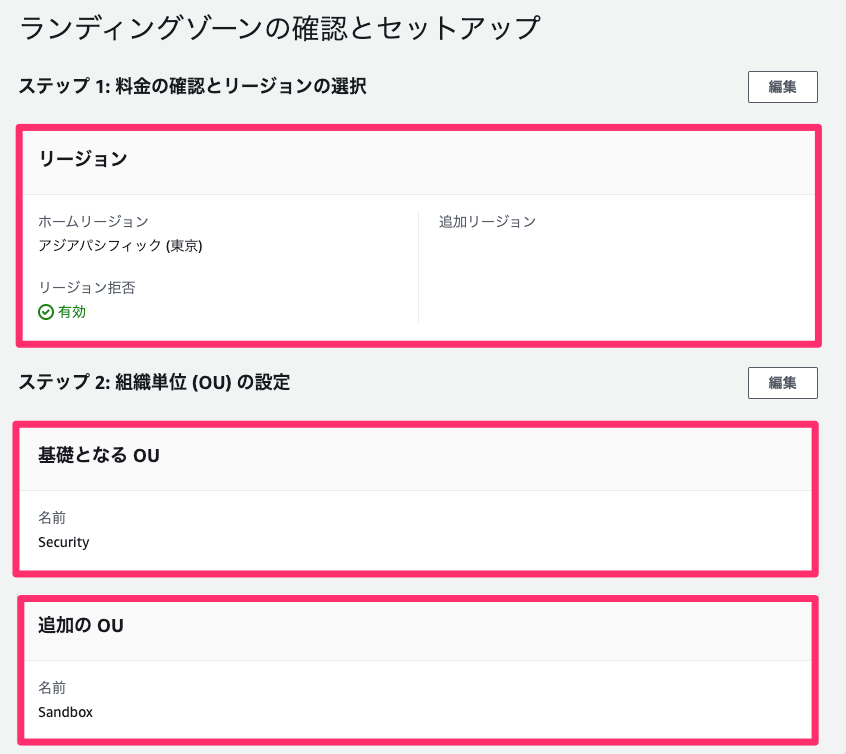Image resolution: width=846 pixels, height=754 pixels.
Task: Click the Step 2 編集 button
Action: [x=782, y=383]
